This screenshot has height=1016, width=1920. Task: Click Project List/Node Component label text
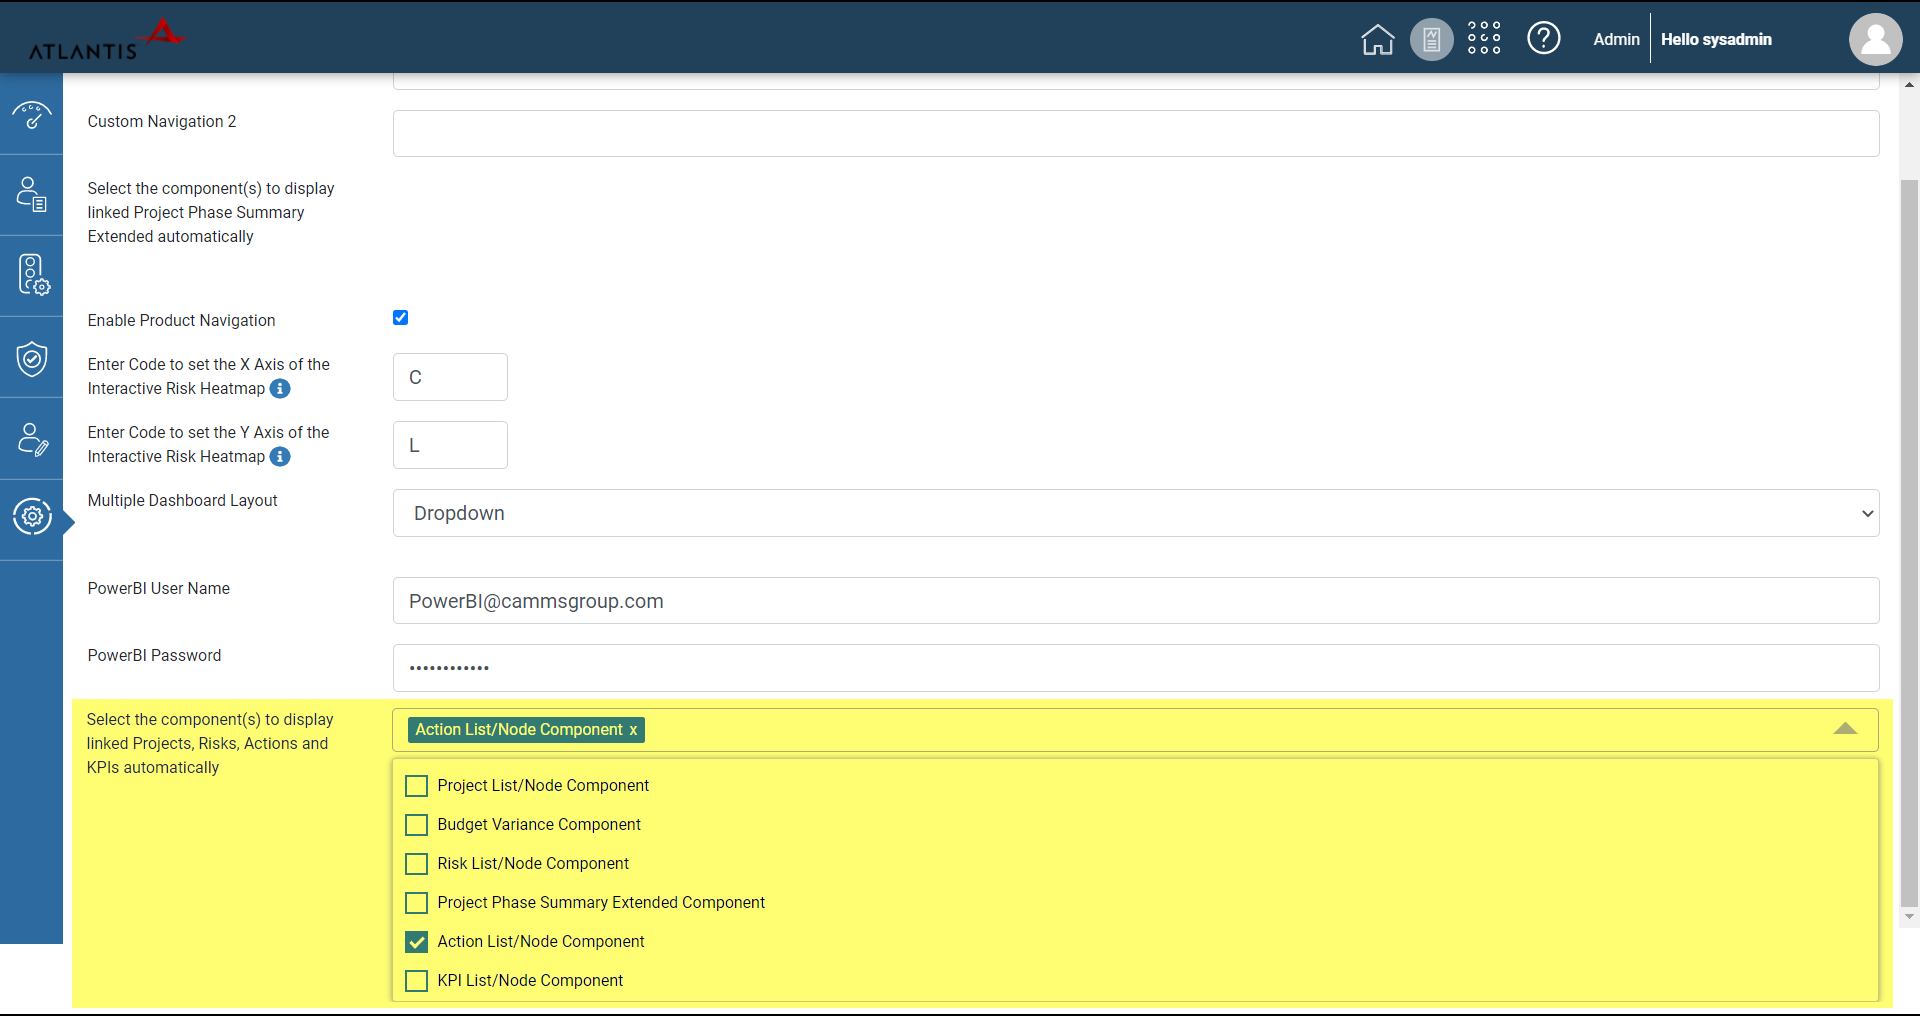[543, 786]
